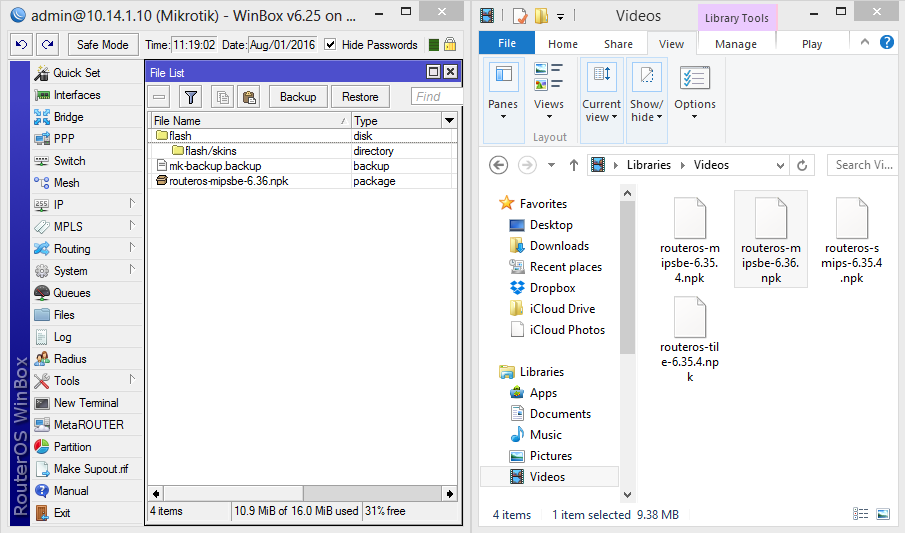
Task: Click the paste icon in File List toolbar
Action: tap(249, 97)
